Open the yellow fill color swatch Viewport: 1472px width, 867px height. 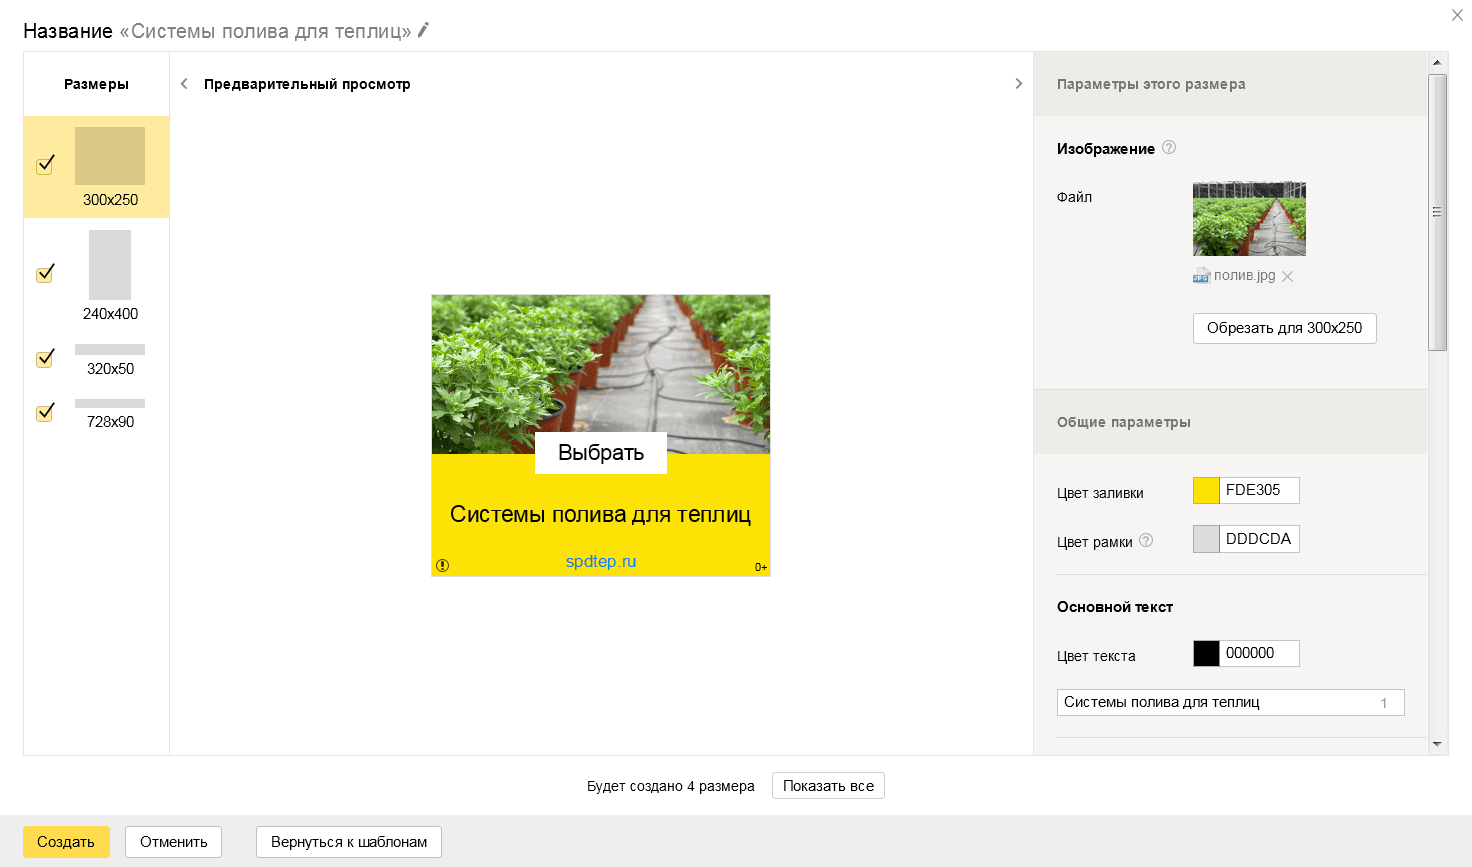(x=1206, y=490)
